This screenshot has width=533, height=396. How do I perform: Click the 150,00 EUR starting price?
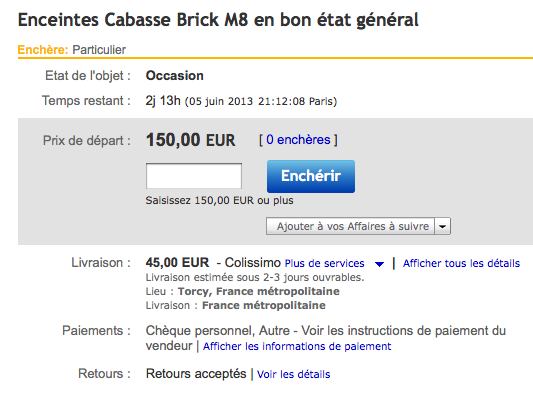190,140
